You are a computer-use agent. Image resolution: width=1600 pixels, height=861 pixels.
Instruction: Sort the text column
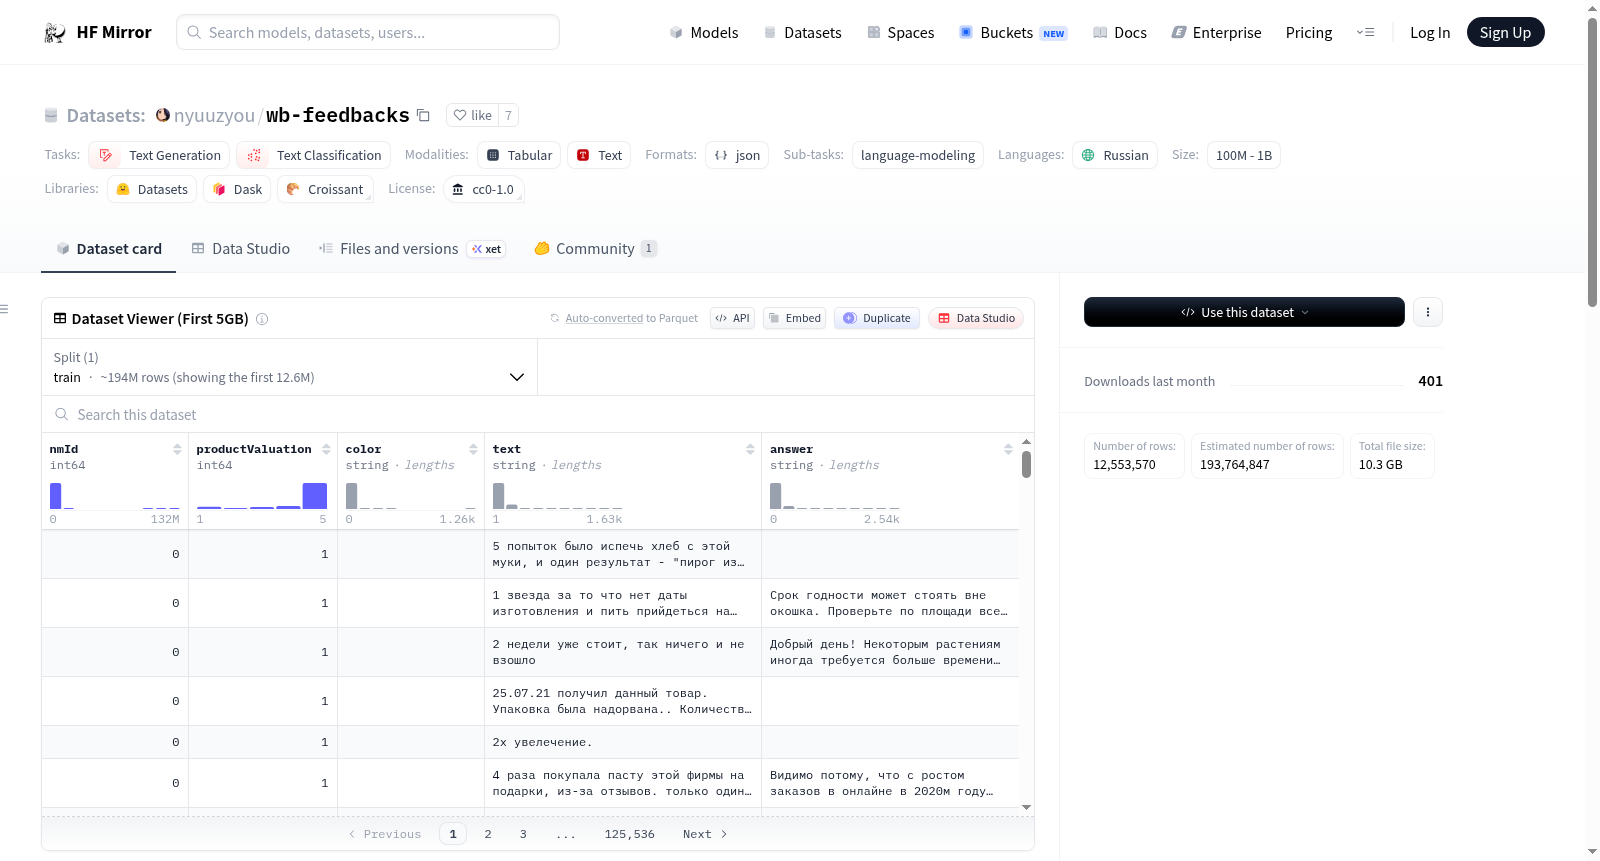pyautogui.click(x=750, y=449)
